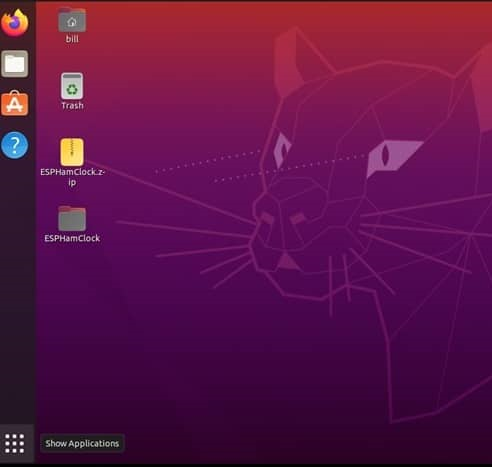Select the gray ESPHamClock folder icon
The height and width of the screenshot is (467, 492).
coord(72,218)
